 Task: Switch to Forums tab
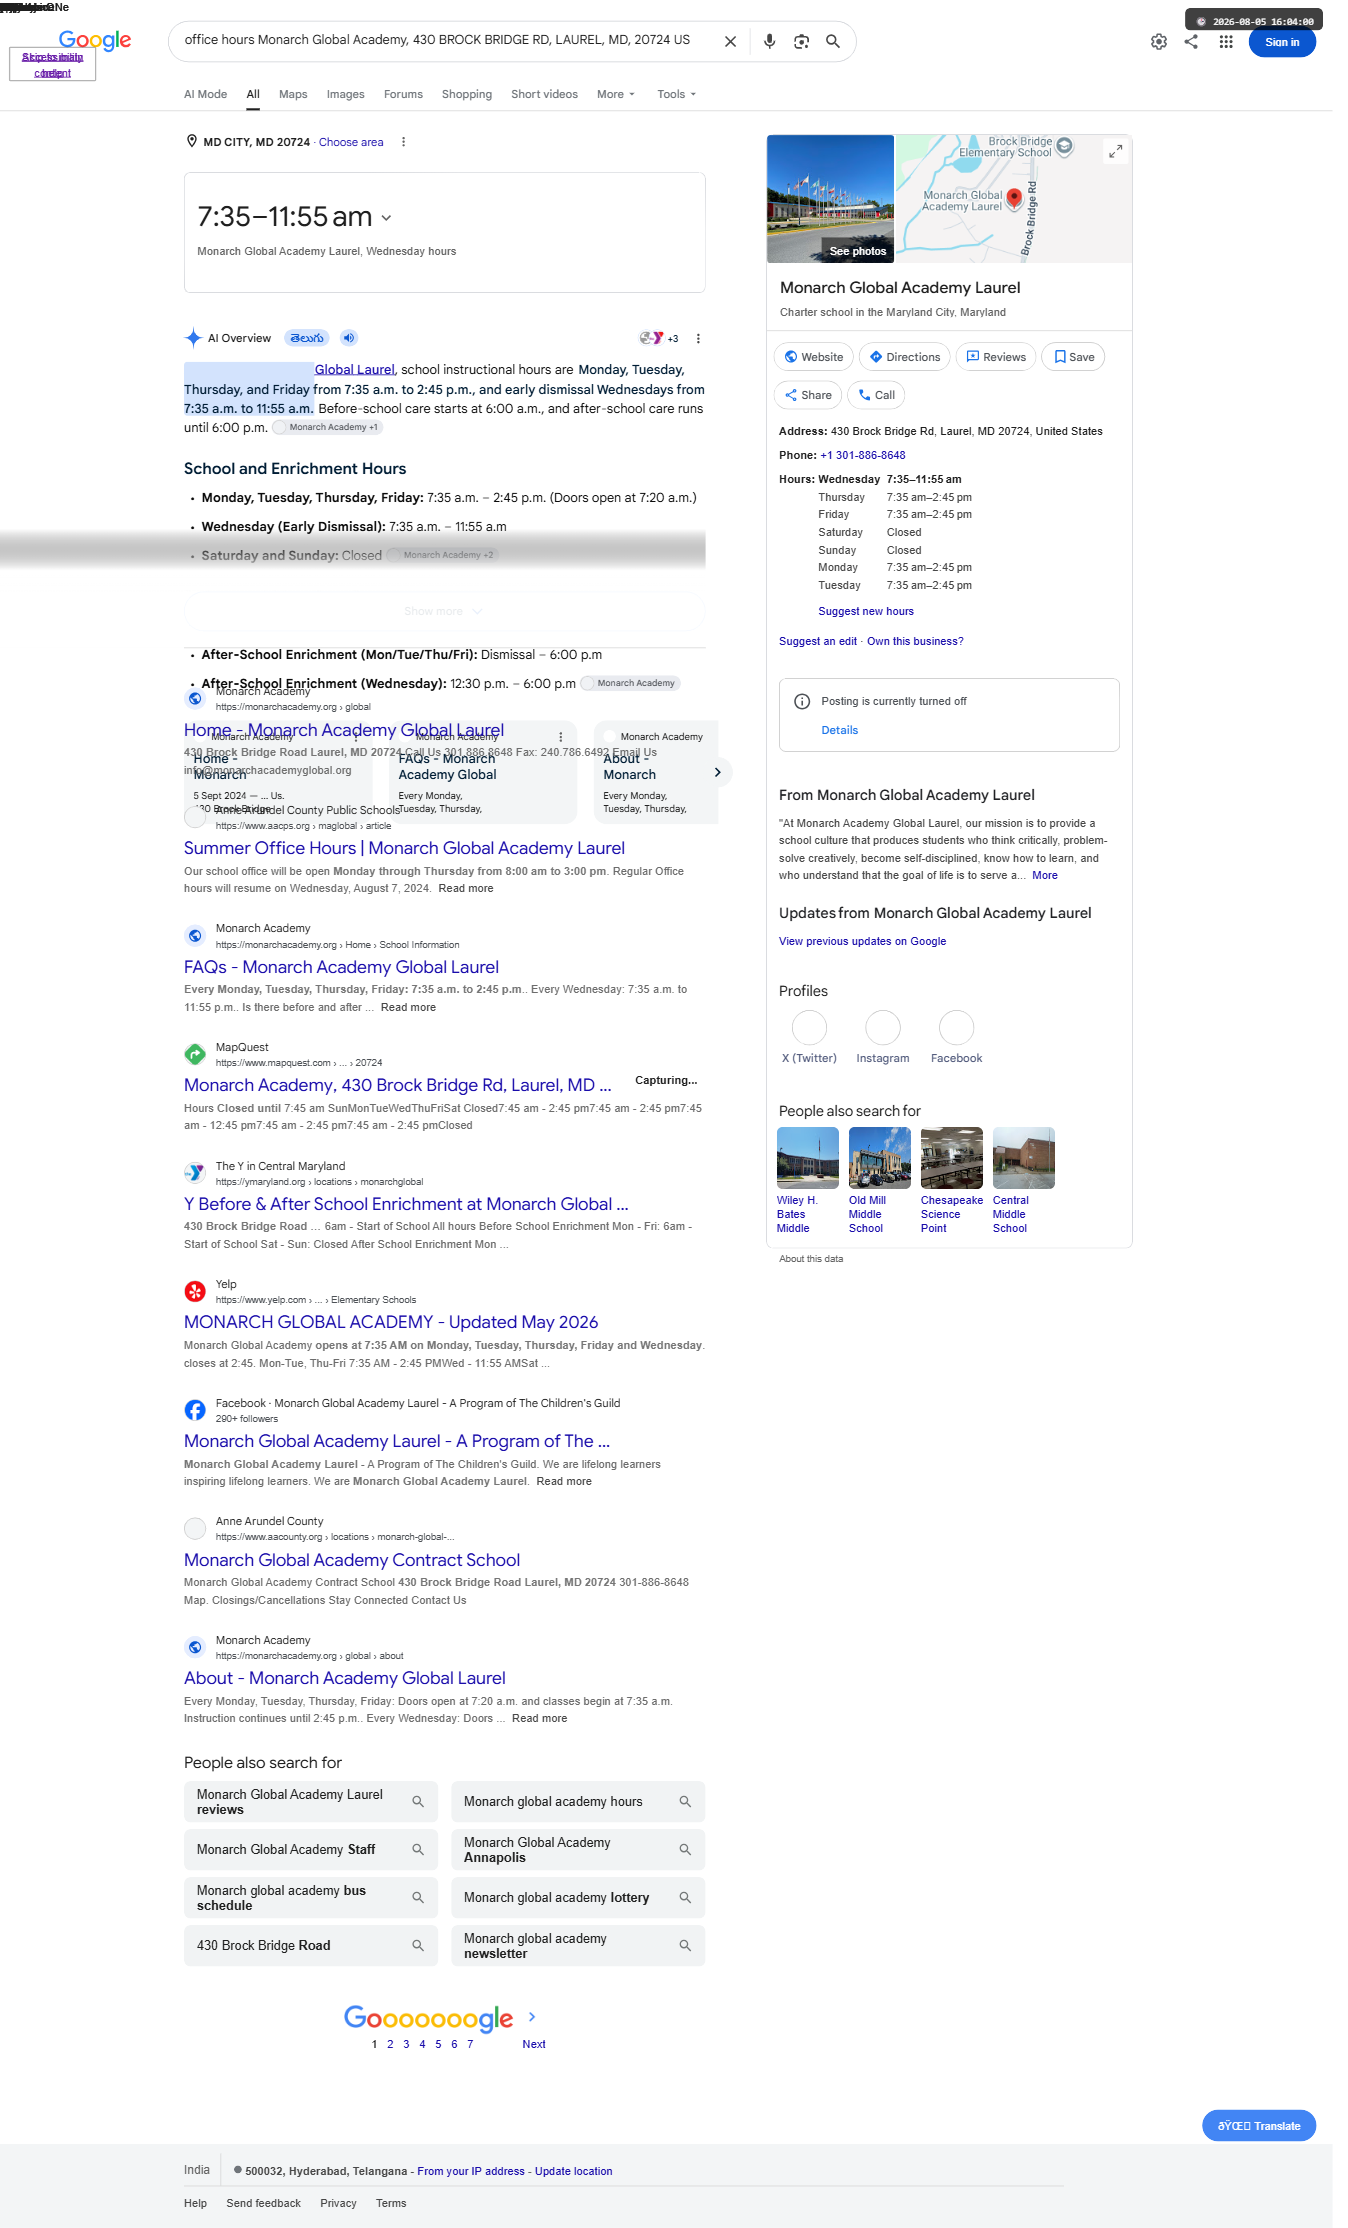pos(403,94)
